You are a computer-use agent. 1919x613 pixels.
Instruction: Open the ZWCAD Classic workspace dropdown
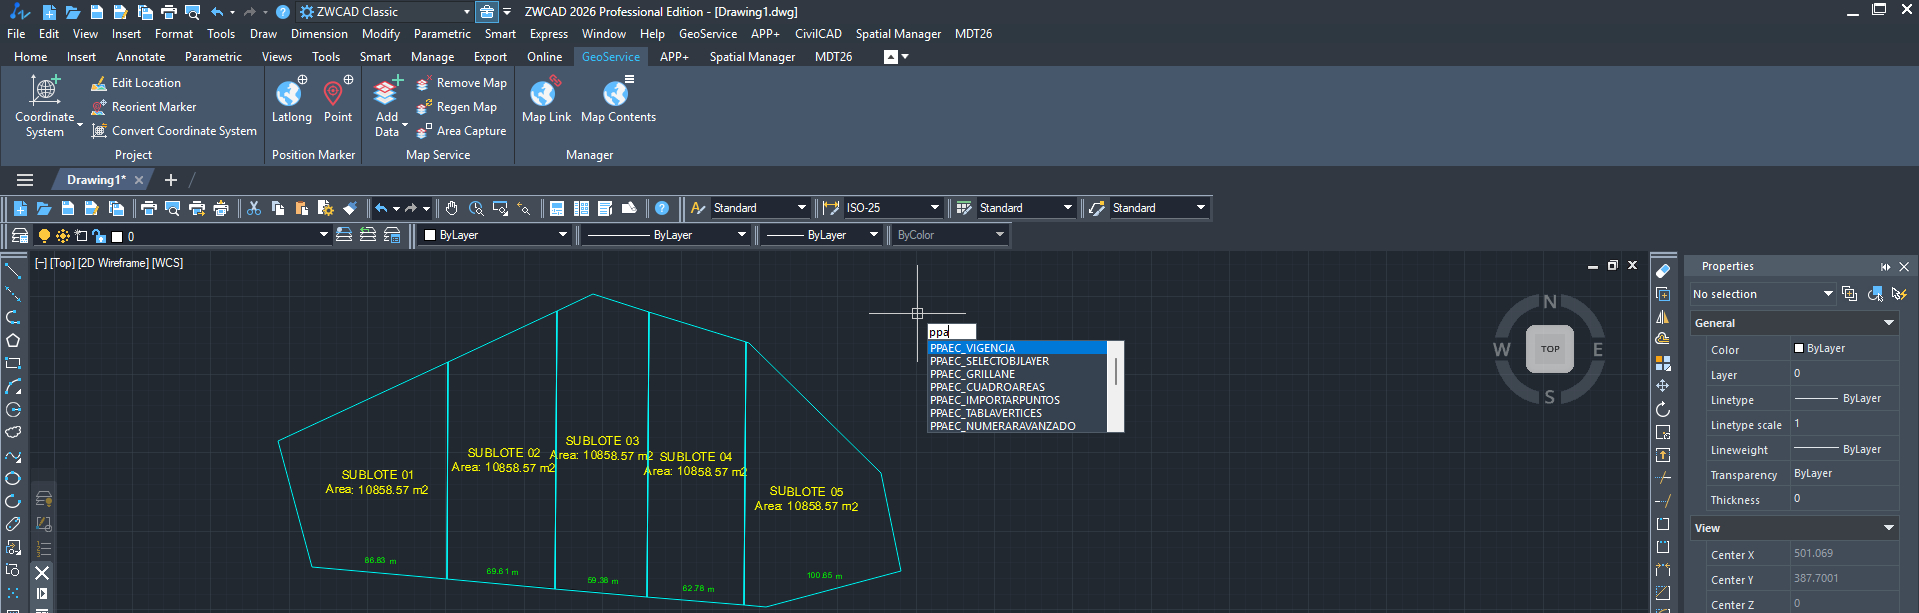467,12
